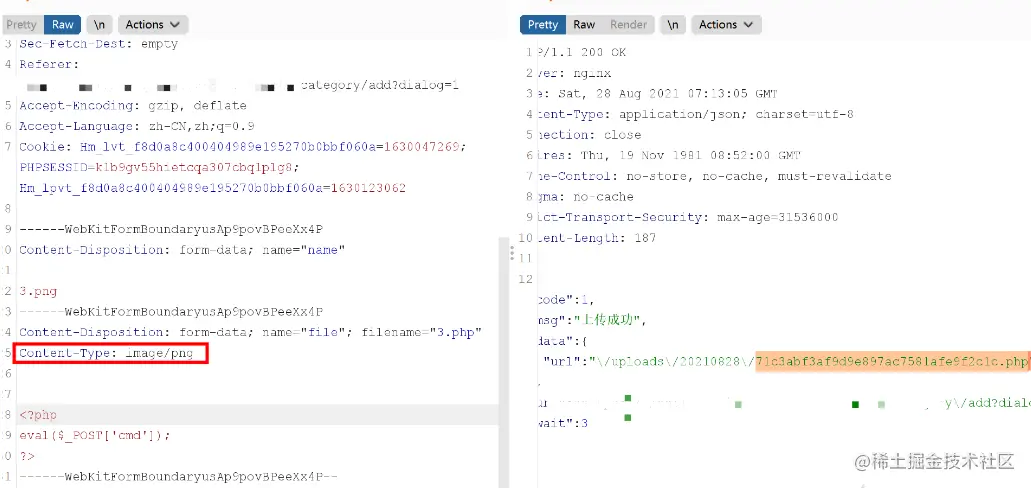Click the Thu, 19 Nov 1981 expires line
Screen dimensions: 1031x488
point(668,155)
